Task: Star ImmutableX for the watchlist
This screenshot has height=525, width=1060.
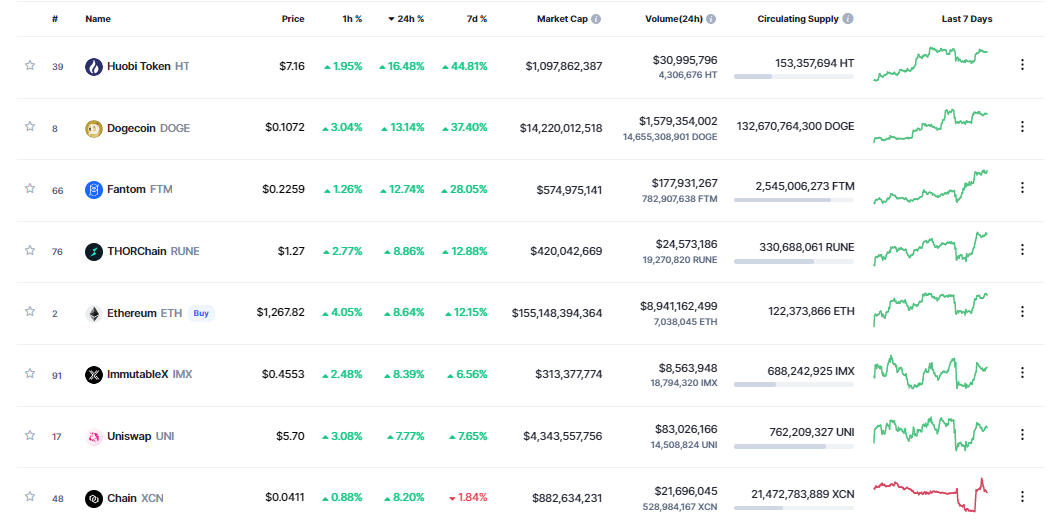Action: pos(30,373)
